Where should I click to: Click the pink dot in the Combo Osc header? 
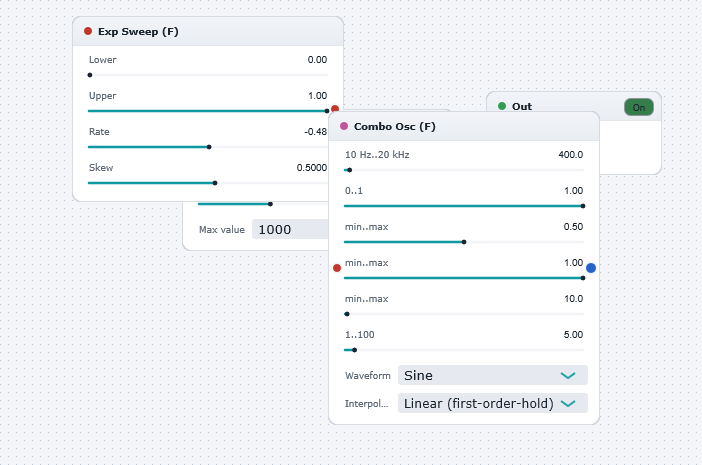tap(344, 126)
